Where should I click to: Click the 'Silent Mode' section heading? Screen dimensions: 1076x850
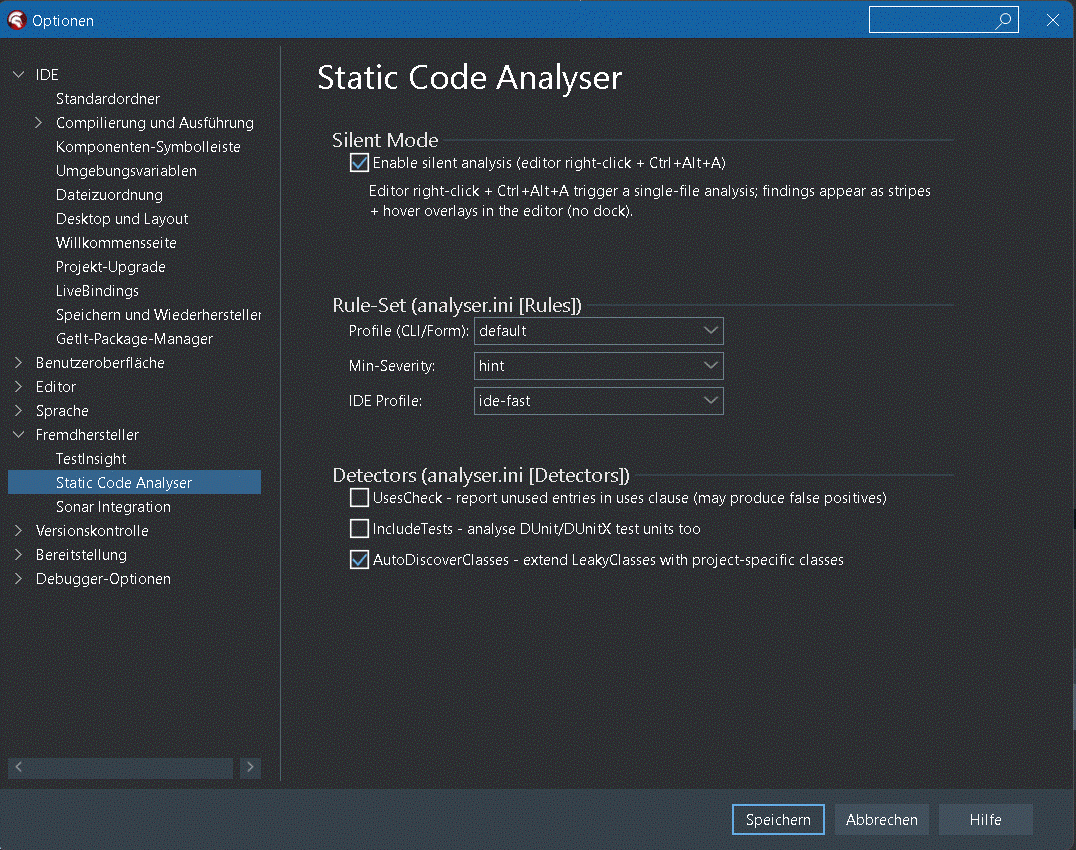(385, 140)
